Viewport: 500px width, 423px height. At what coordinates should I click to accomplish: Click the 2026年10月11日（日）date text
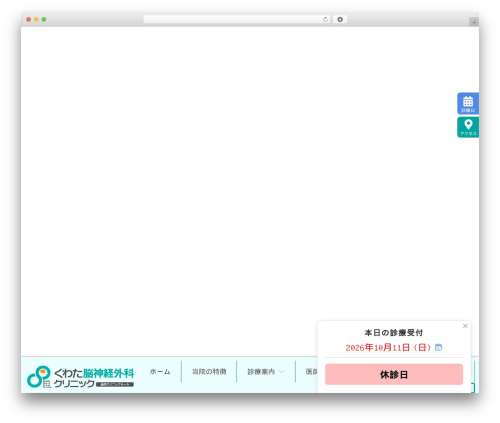tap(389, 348)
